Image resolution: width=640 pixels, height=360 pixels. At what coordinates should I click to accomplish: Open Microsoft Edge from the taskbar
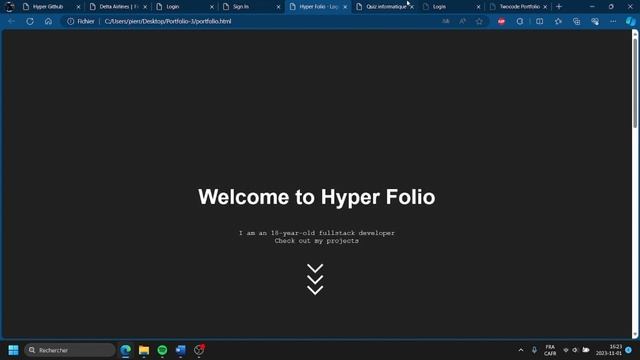[125, 350]
